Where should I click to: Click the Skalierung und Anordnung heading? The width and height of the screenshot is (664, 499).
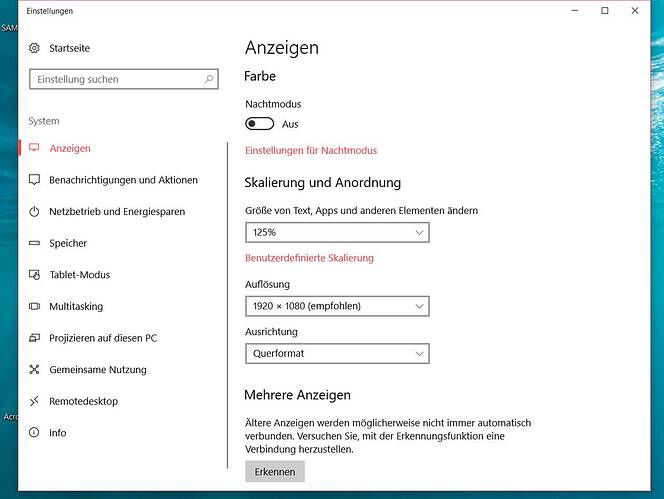pyautogui.click(x=323, y=183)
